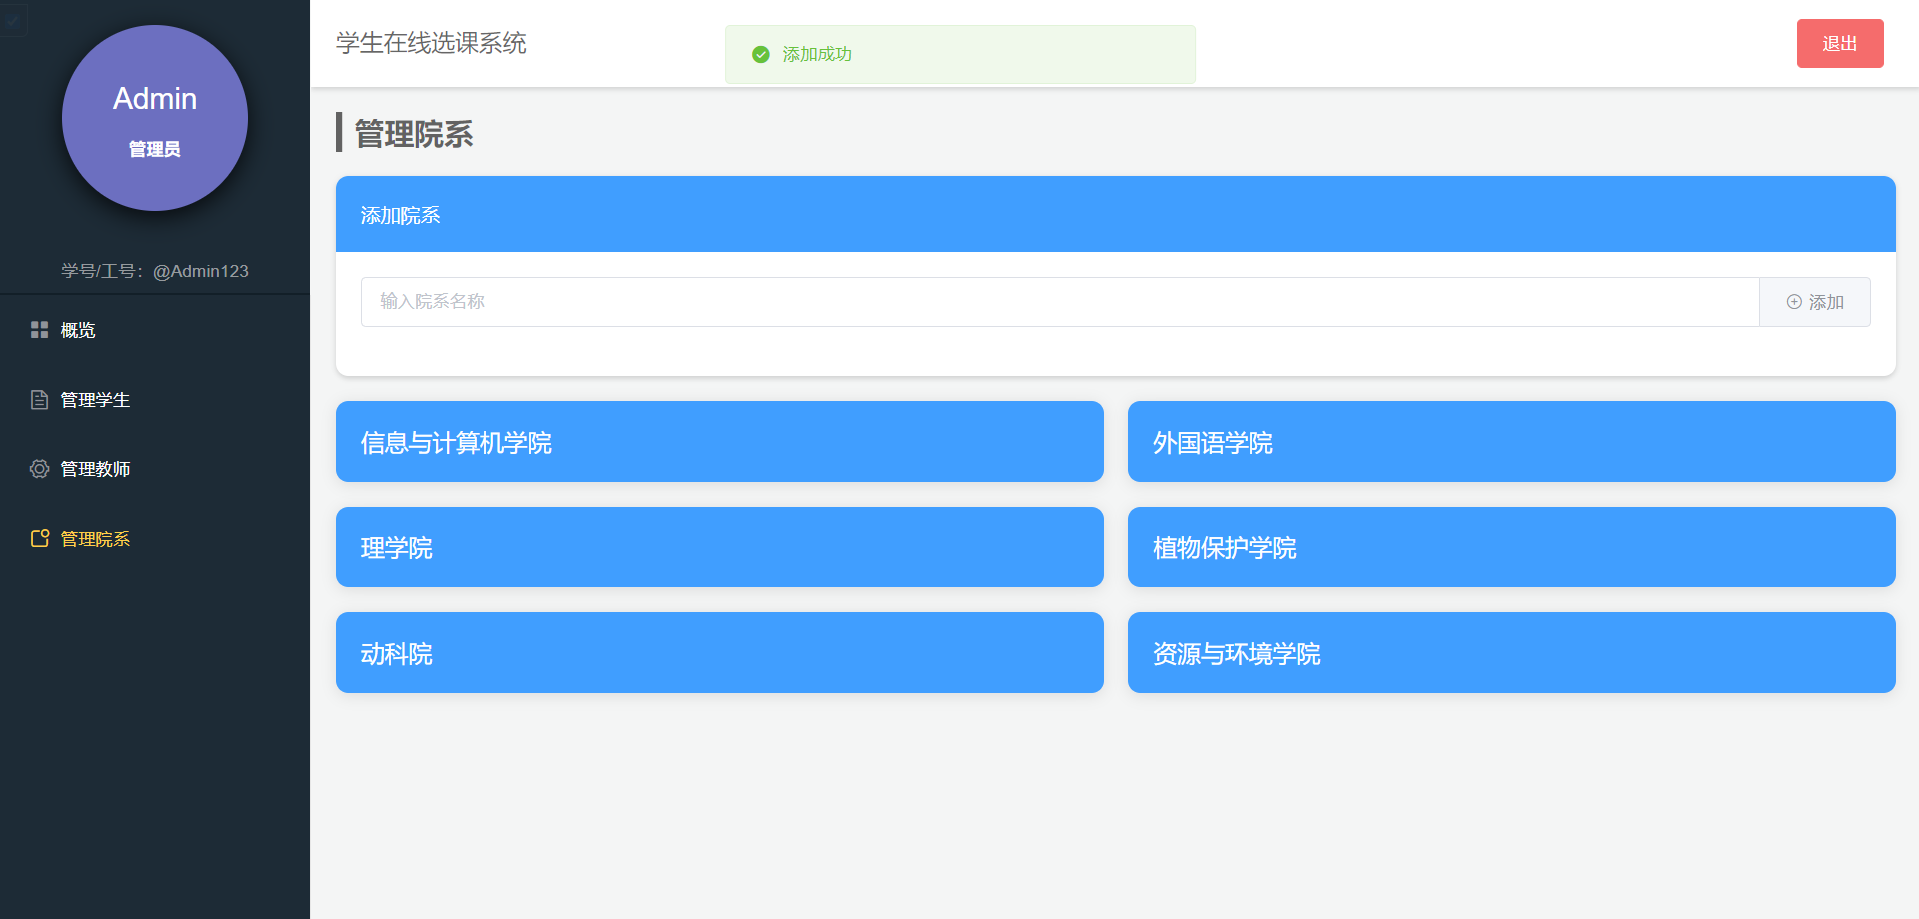The image size is (1919, 919).
Task: Open the 管理教师 menu item
Action: (x=155, y=469)
